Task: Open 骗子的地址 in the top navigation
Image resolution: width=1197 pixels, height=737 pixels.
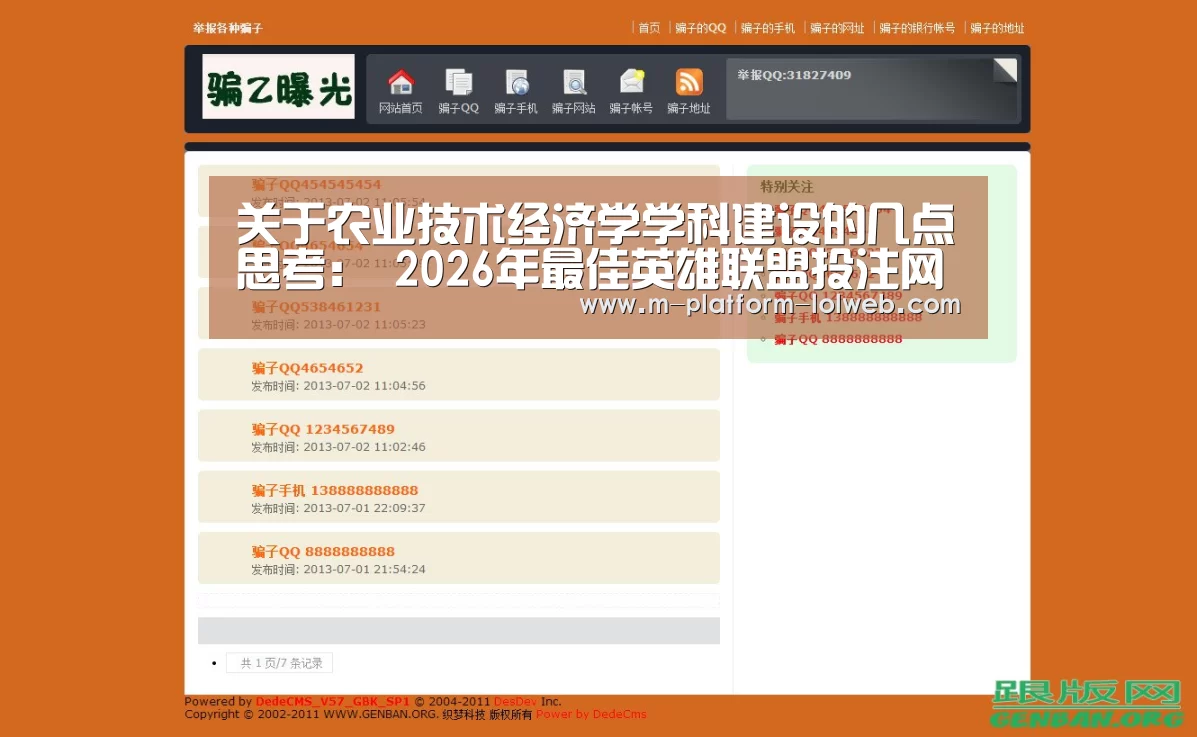Action: click(997, 28)
